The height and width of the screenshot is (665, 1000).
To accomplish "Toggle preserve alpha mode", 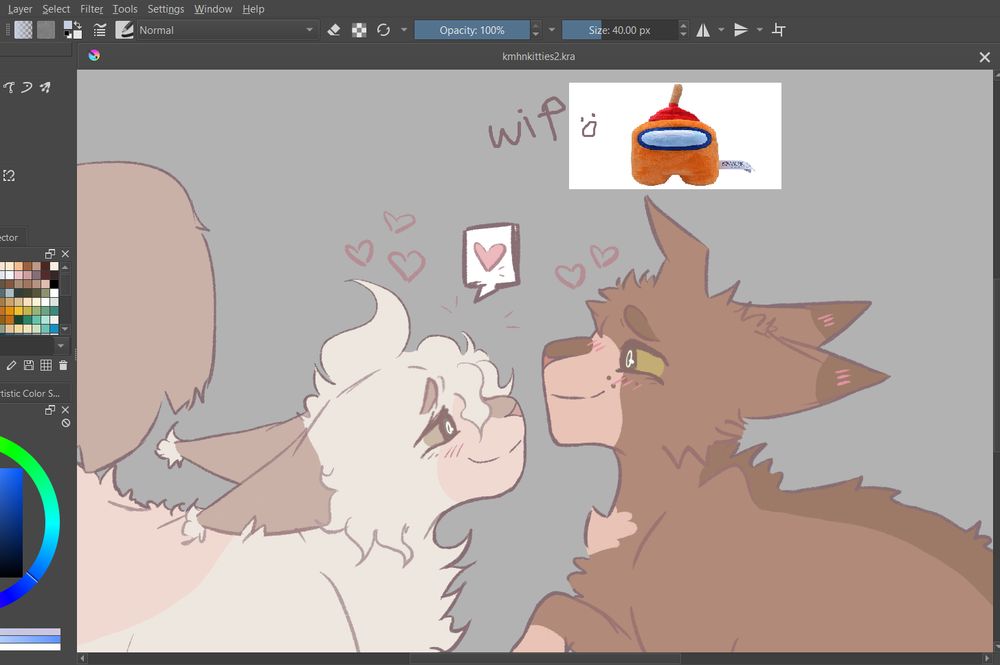I will 358,30.
